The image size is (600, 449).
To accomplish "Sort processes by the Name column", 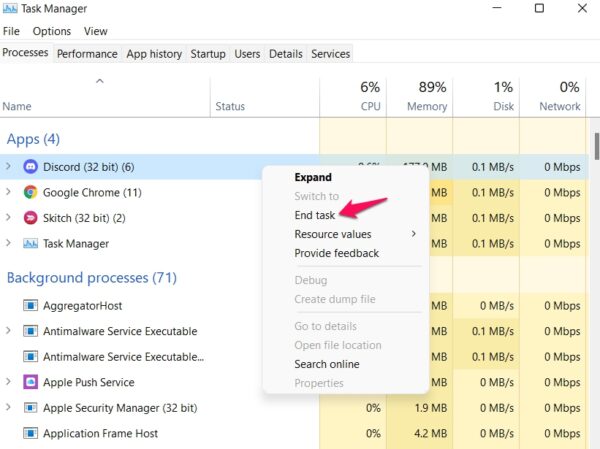I will 105,97.
